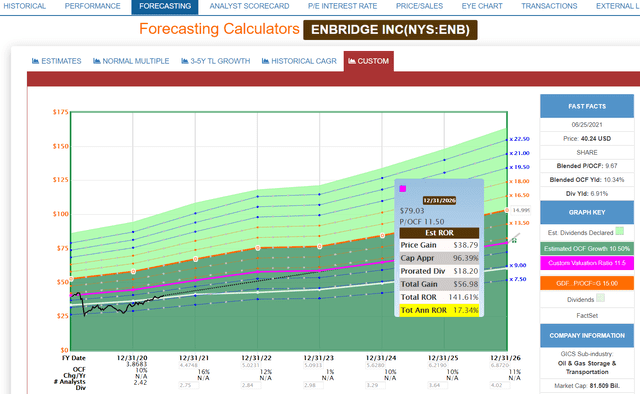The image size is (640, 394).
Task: Click the Price Gain $38.79 row
Action: 439,245
